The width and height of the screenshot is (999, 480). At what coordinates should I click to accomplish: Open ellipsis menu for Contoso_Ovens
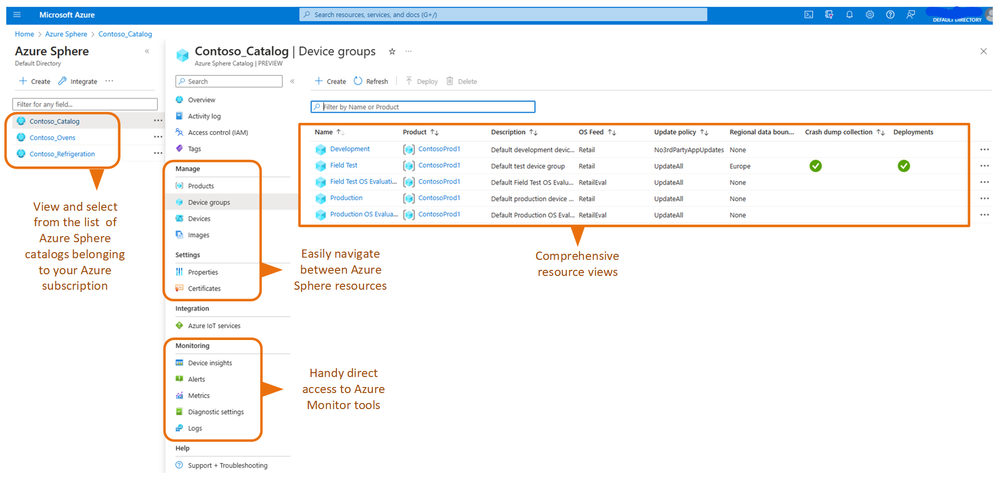click(x=158, y=137)
